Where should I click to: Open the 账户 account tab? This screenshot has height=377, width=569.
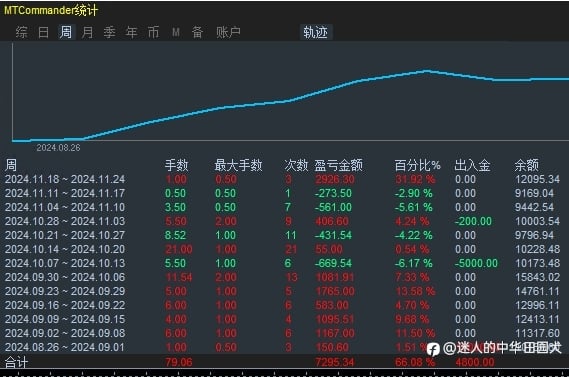pos(228,32)
